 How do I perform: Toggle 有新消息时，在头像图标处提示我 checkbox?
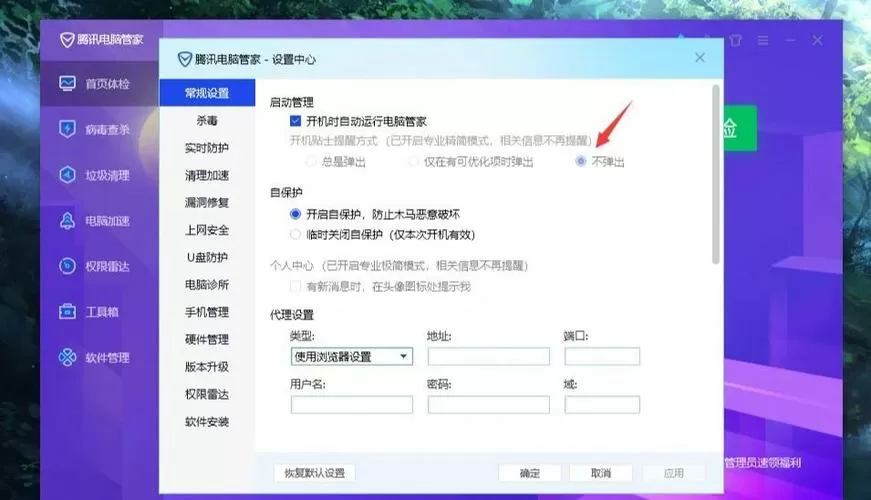tap(296, 286)
